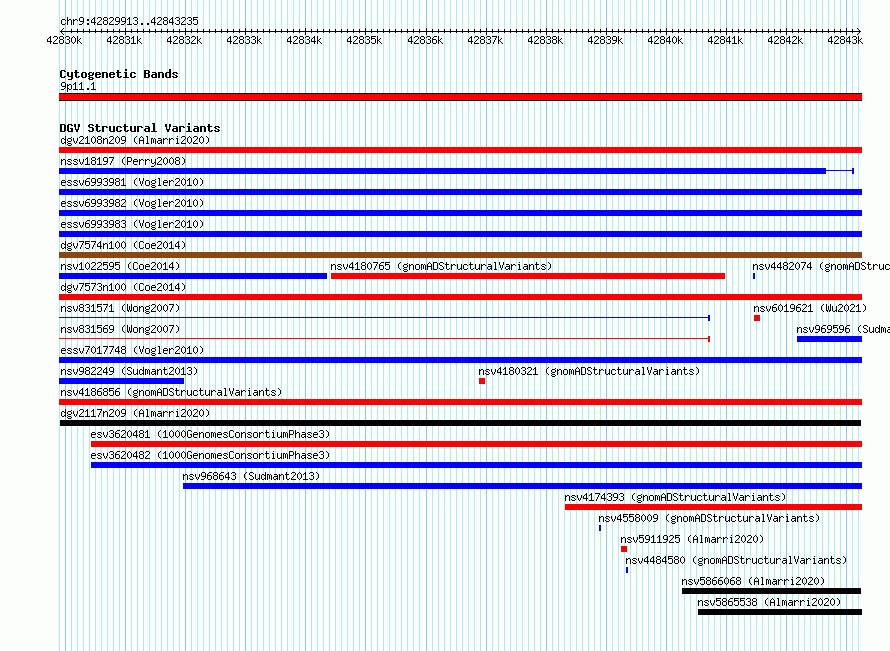Click the 9p11.1 cytogenetic band bar
This screenshot has height=651, width=890.
[x=460, y=97]
